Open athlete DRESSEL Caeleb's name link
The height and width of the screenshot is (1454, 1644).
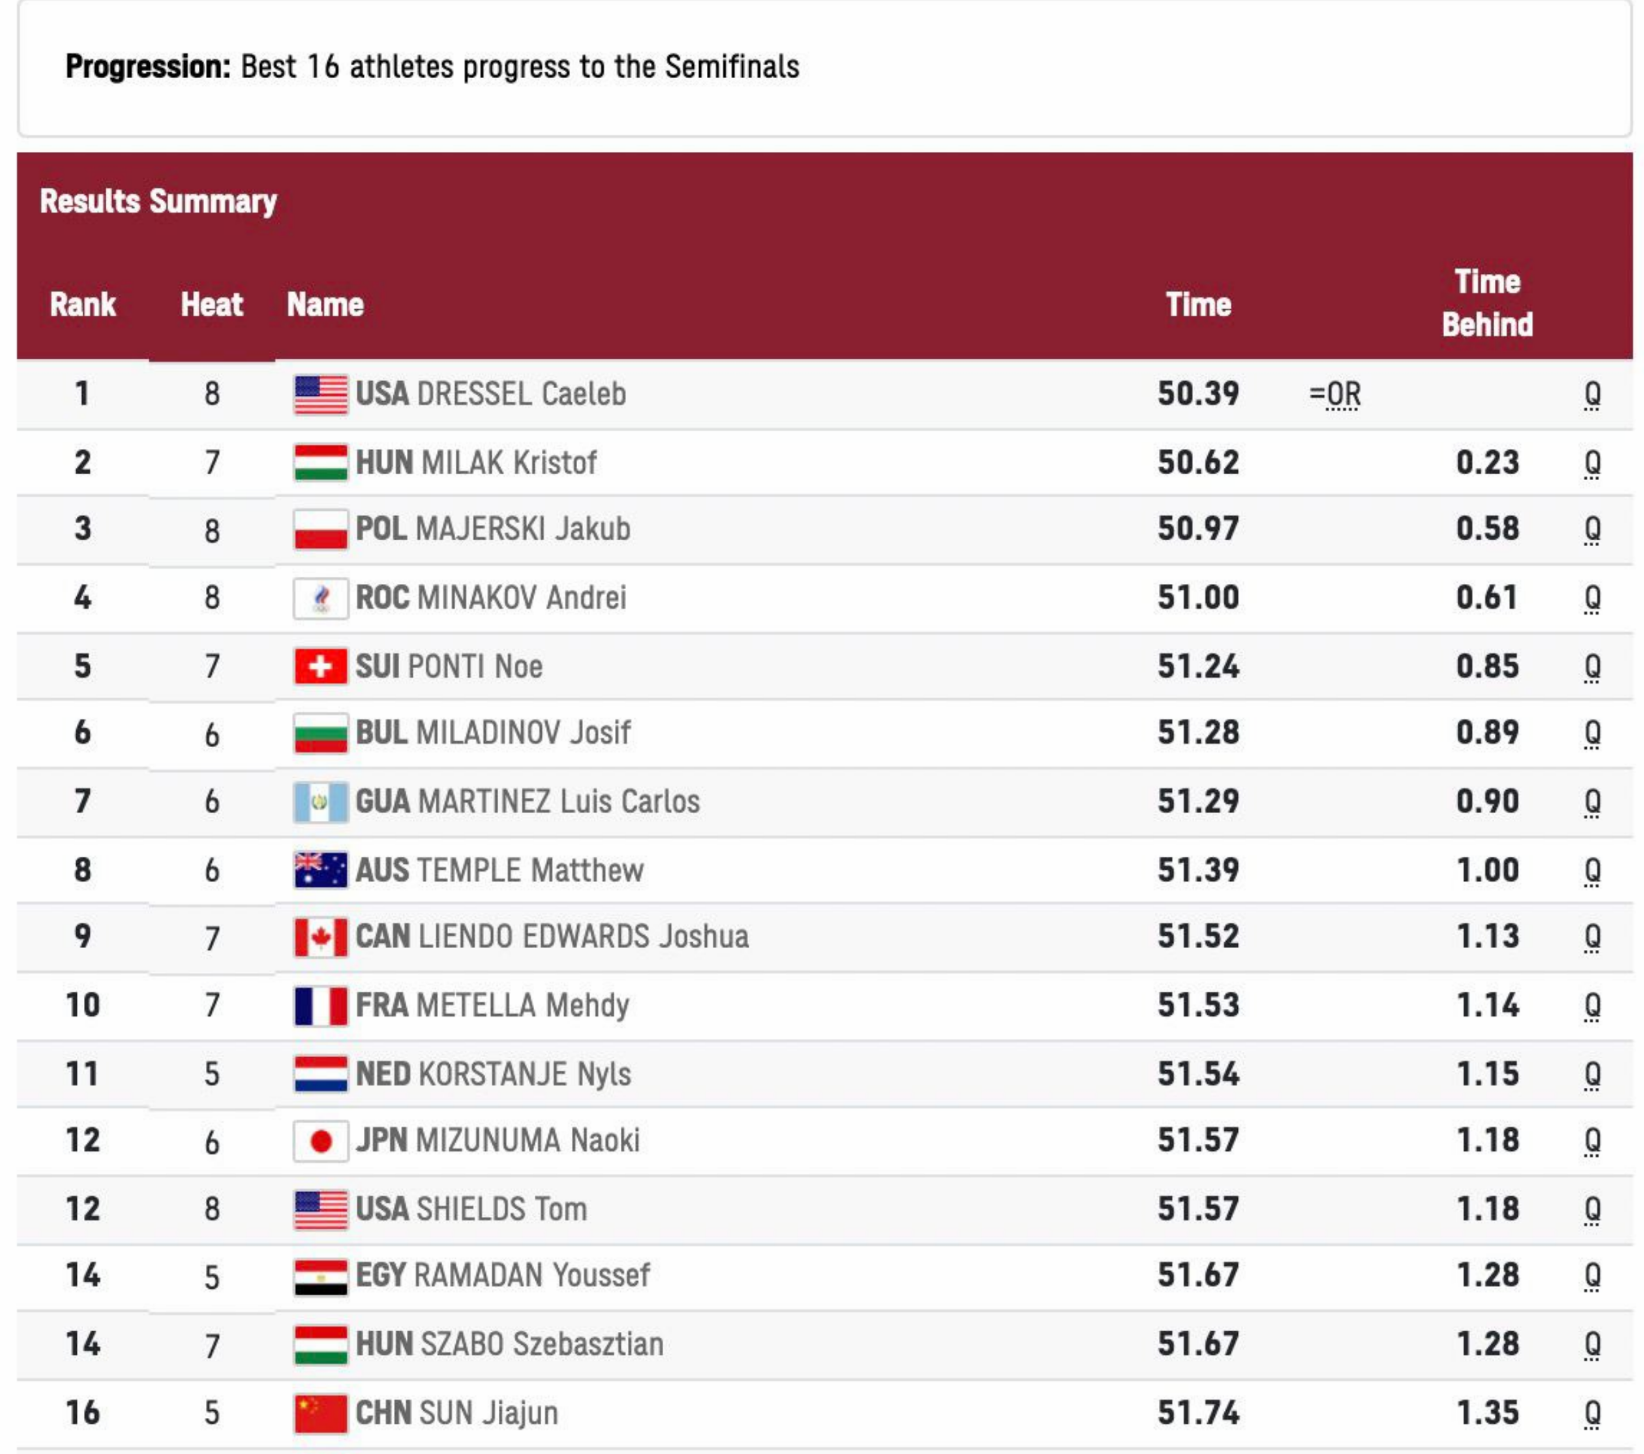[x=521, y=394]
